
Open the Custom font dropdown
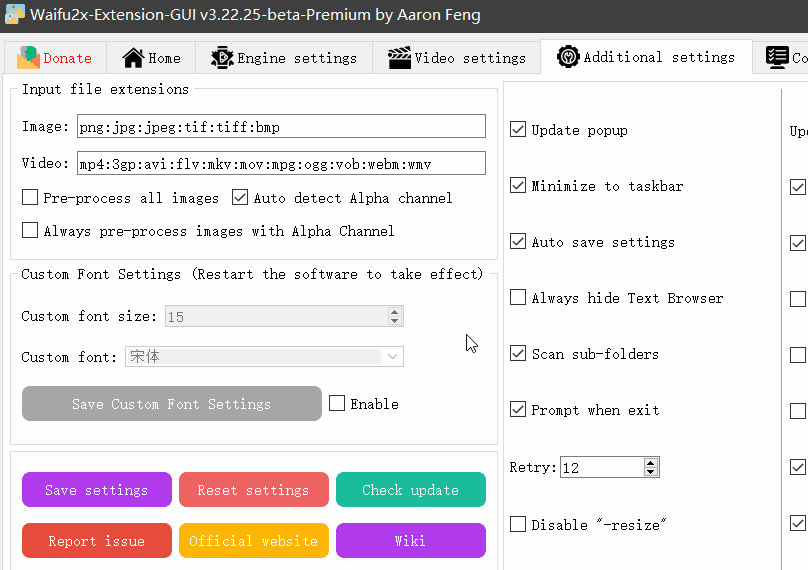tap(264, 357)
